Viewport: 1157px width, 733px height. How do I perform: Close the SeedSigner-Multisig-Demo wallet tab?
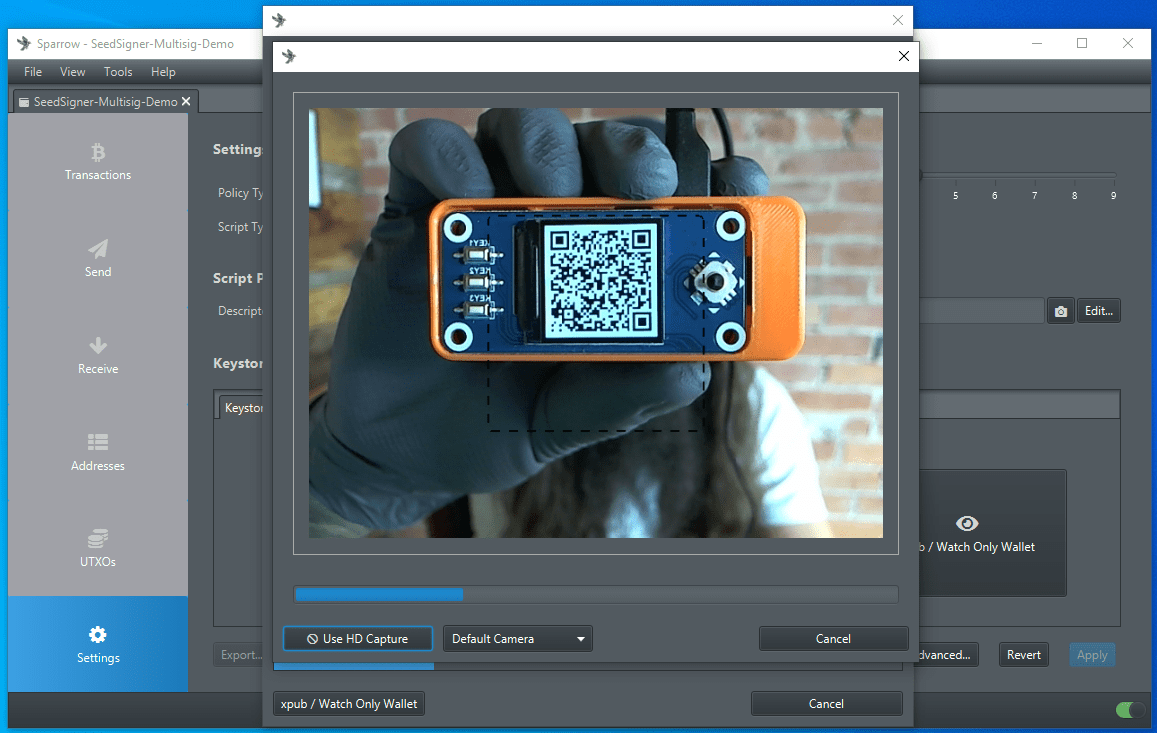tap(187, 101)
